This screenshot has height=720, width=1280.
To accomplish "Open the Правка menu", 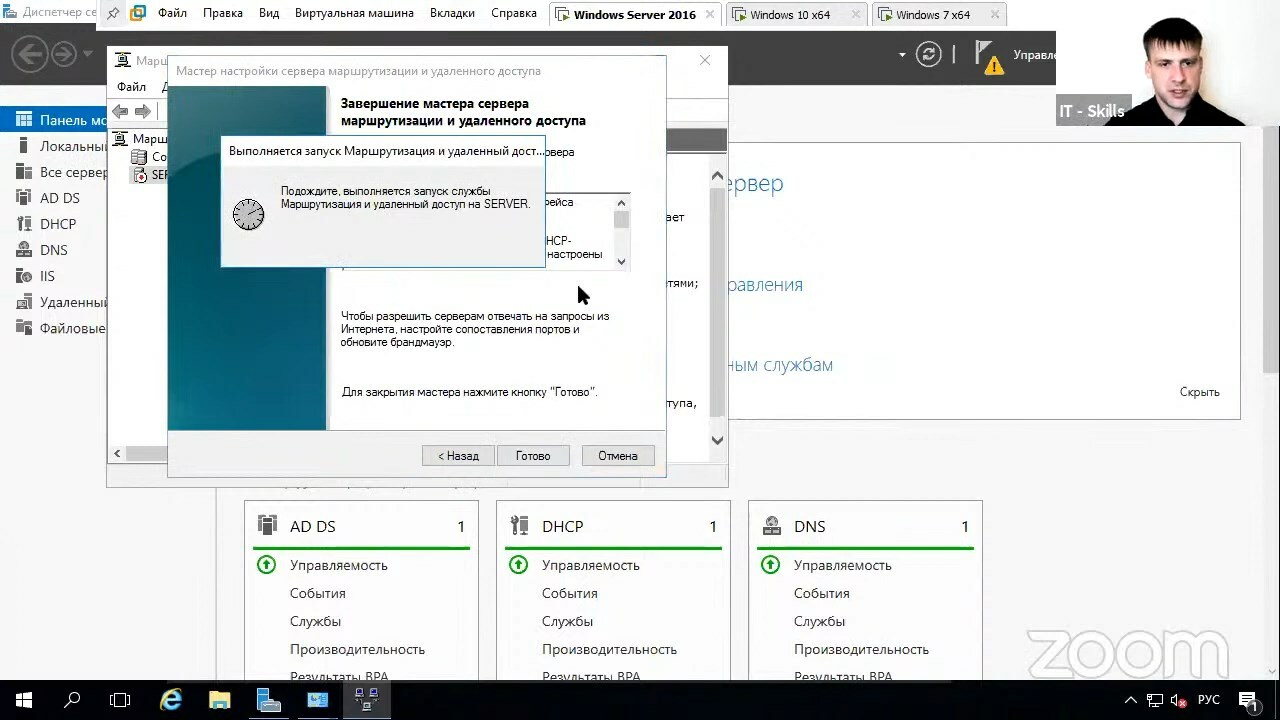I will [x=222, y=14].
